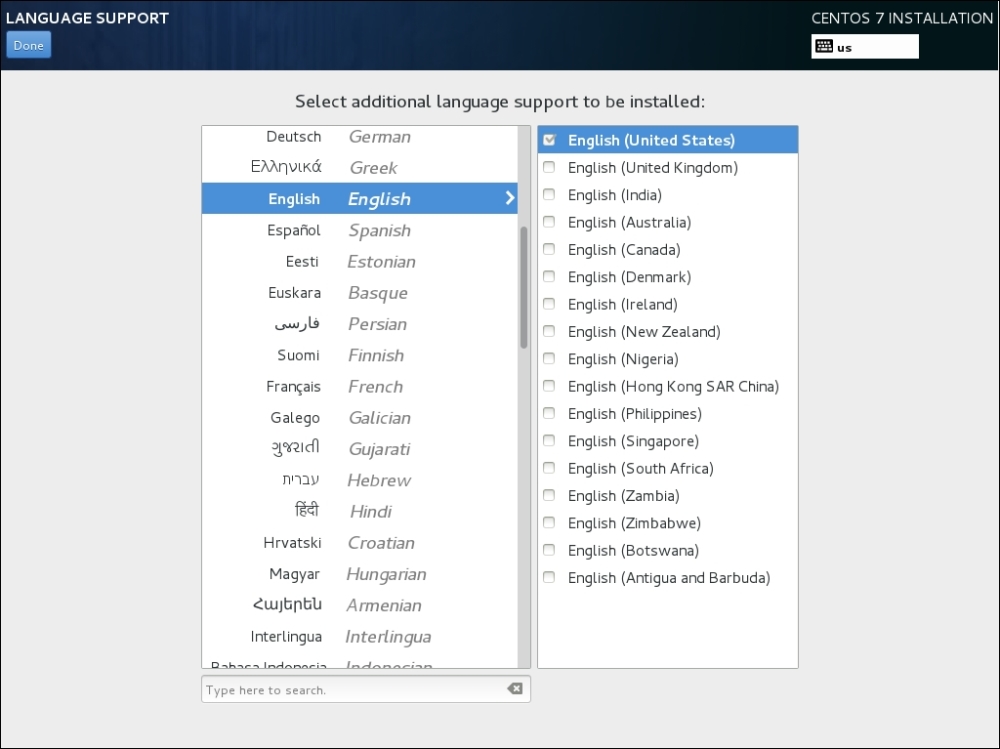Click the arrow on the English row

(x=509, y=198)
